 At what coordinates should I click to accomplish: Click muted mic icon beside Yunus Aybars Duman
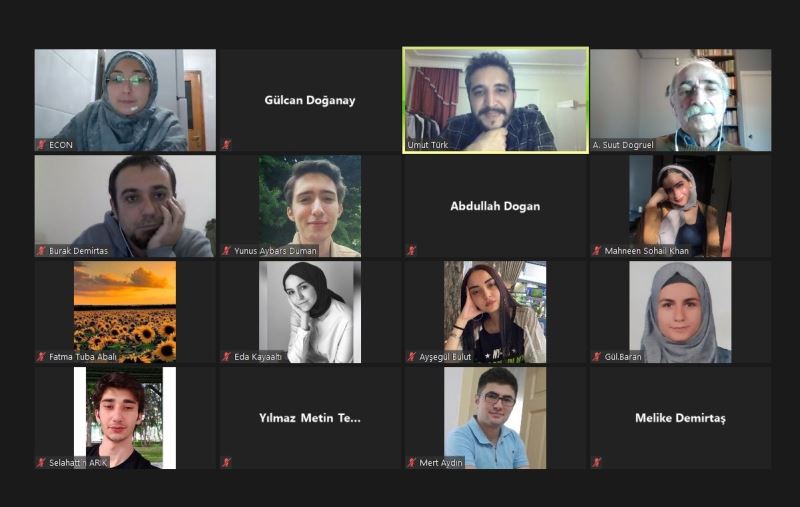coord(227,250)
